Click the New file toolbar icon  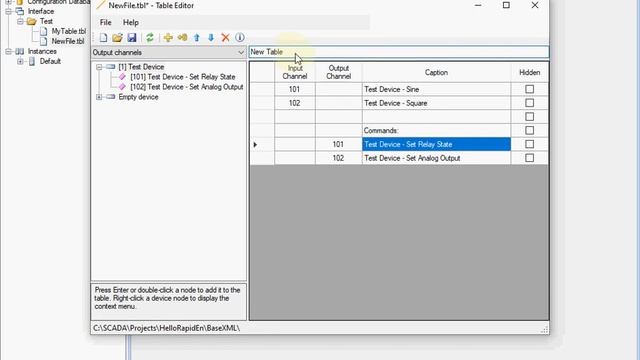(103, 38)
